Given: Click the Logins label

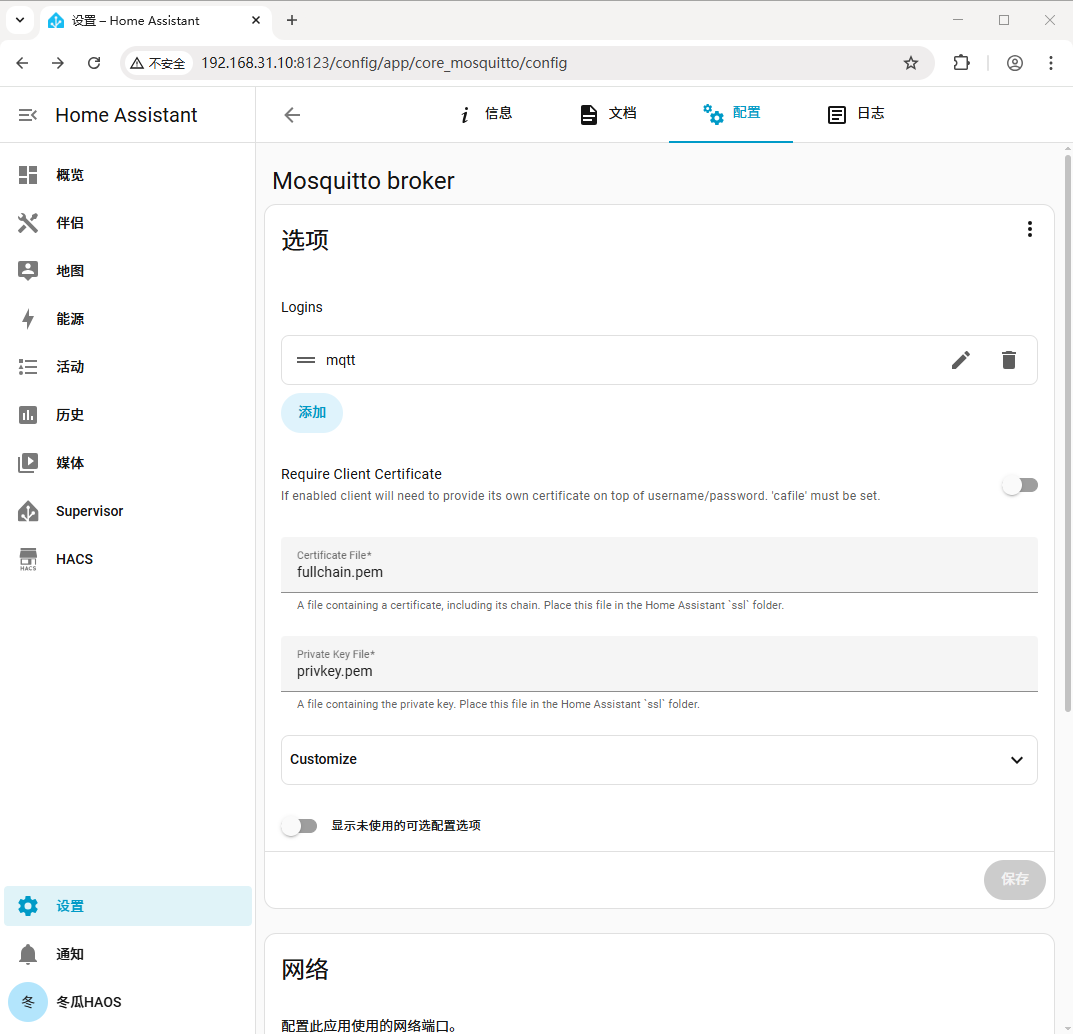Looking at the screenshot, I should tap(302, 307).
